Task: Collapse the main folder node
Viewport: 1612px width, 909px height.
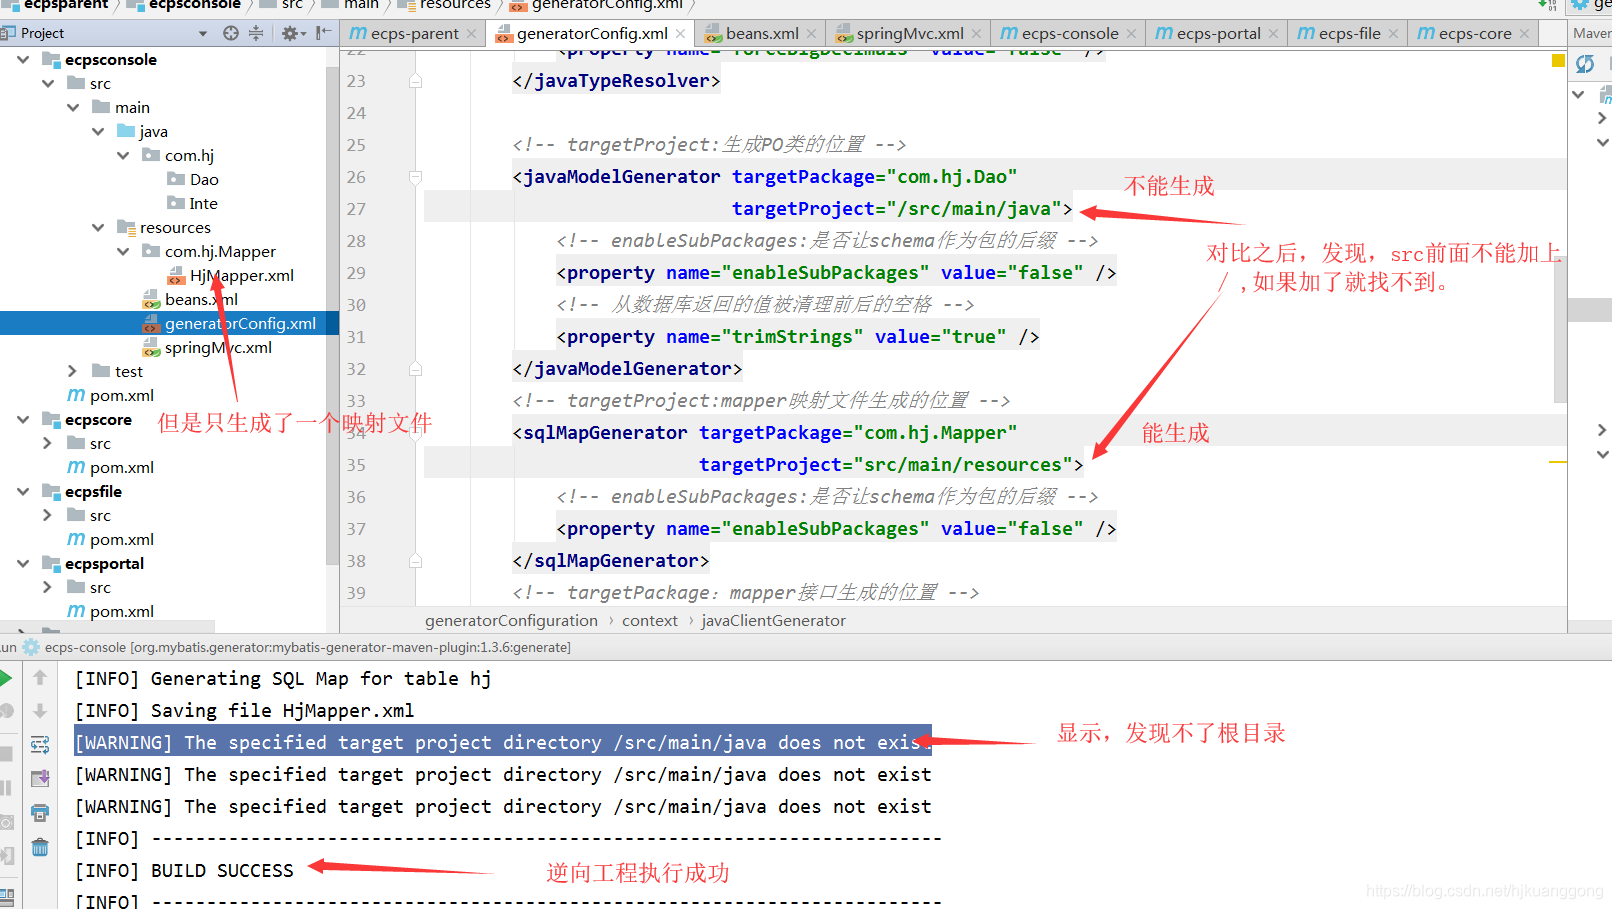Action: pos(73,107)
